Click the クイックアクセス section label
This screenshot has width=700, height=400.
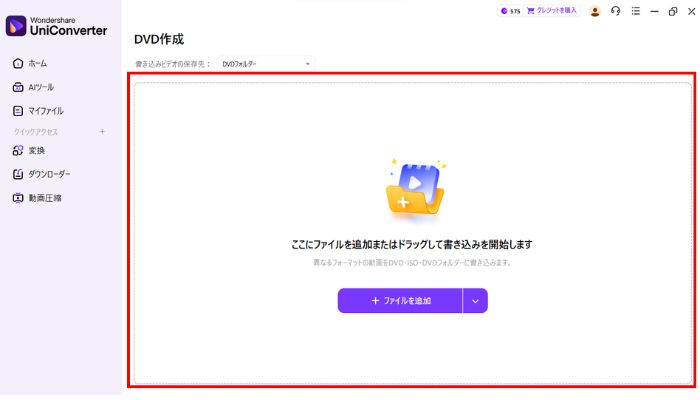click(x=36, y=132)
